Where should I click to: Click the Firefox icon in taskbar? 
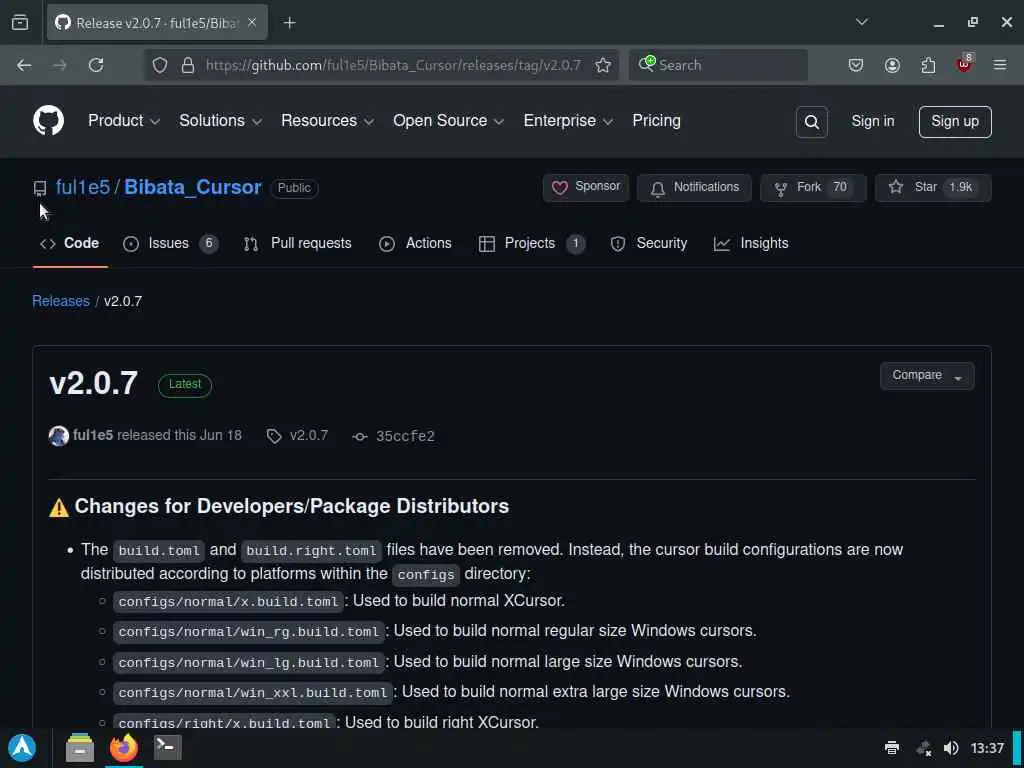coord(124,748)
